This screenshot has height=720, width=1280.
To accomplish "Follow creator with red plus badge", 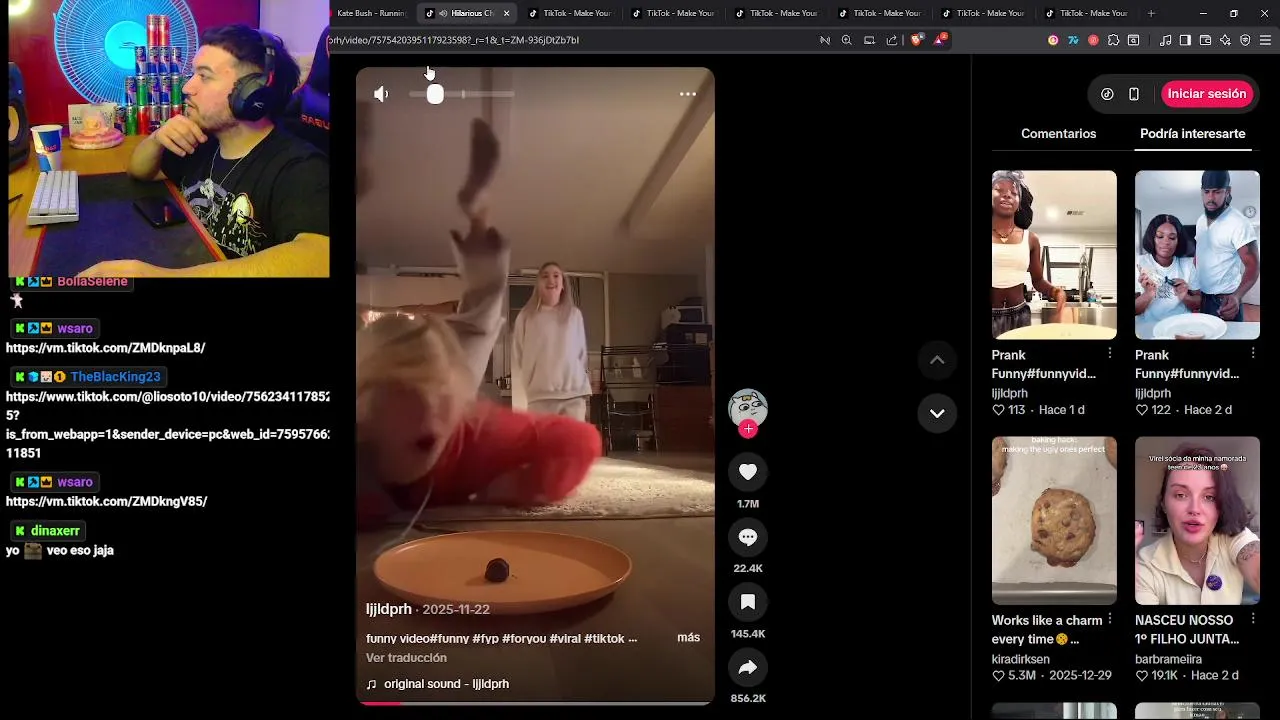I will [748, 429].
